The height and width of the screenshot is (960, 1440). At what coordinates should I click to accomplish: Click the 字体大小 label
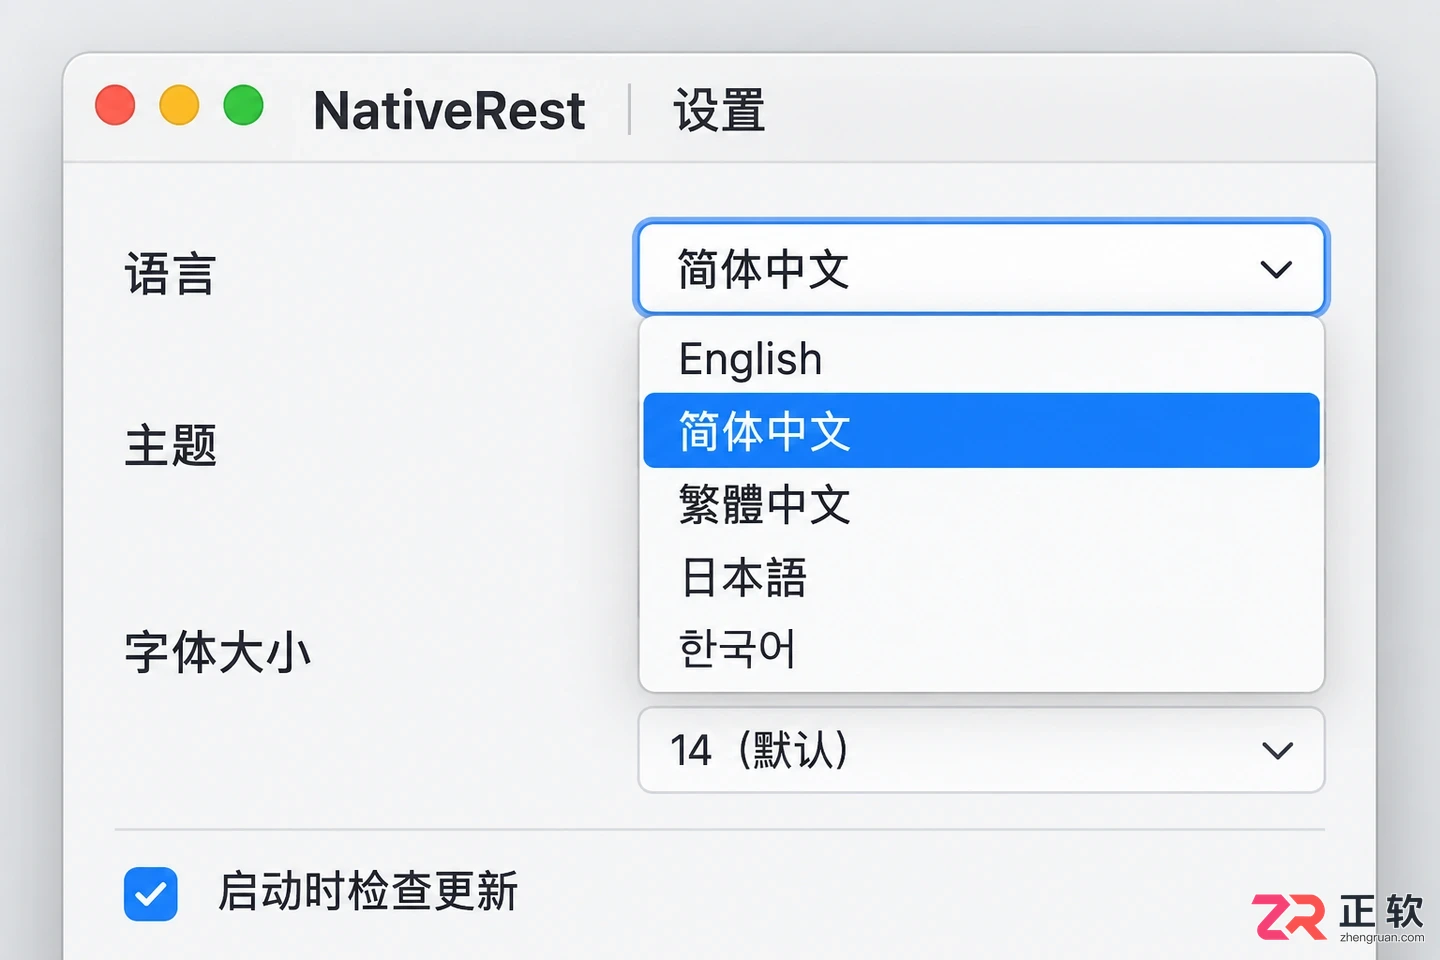click(218, 652)
